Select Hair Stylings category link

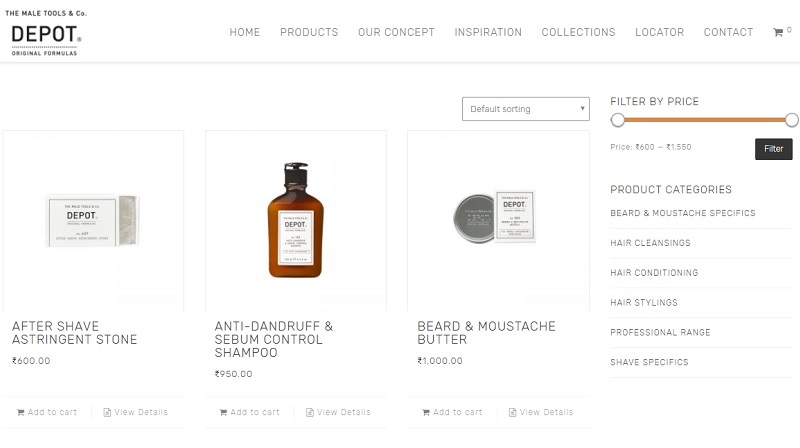pyautogui.click(x=644, y=303)
